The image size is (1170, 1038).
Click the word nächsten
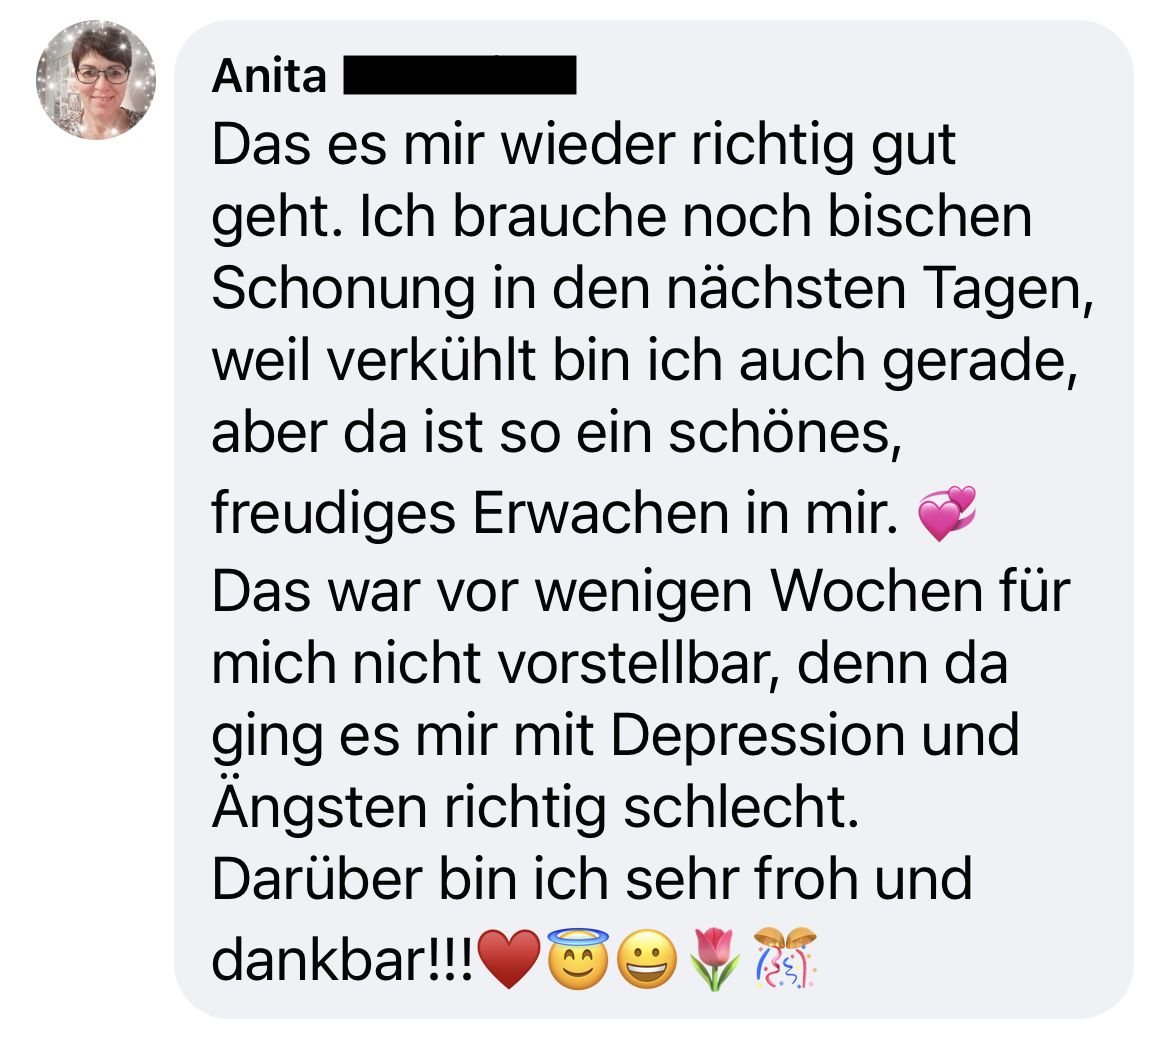pyautogui.click(x=786, y=288)
